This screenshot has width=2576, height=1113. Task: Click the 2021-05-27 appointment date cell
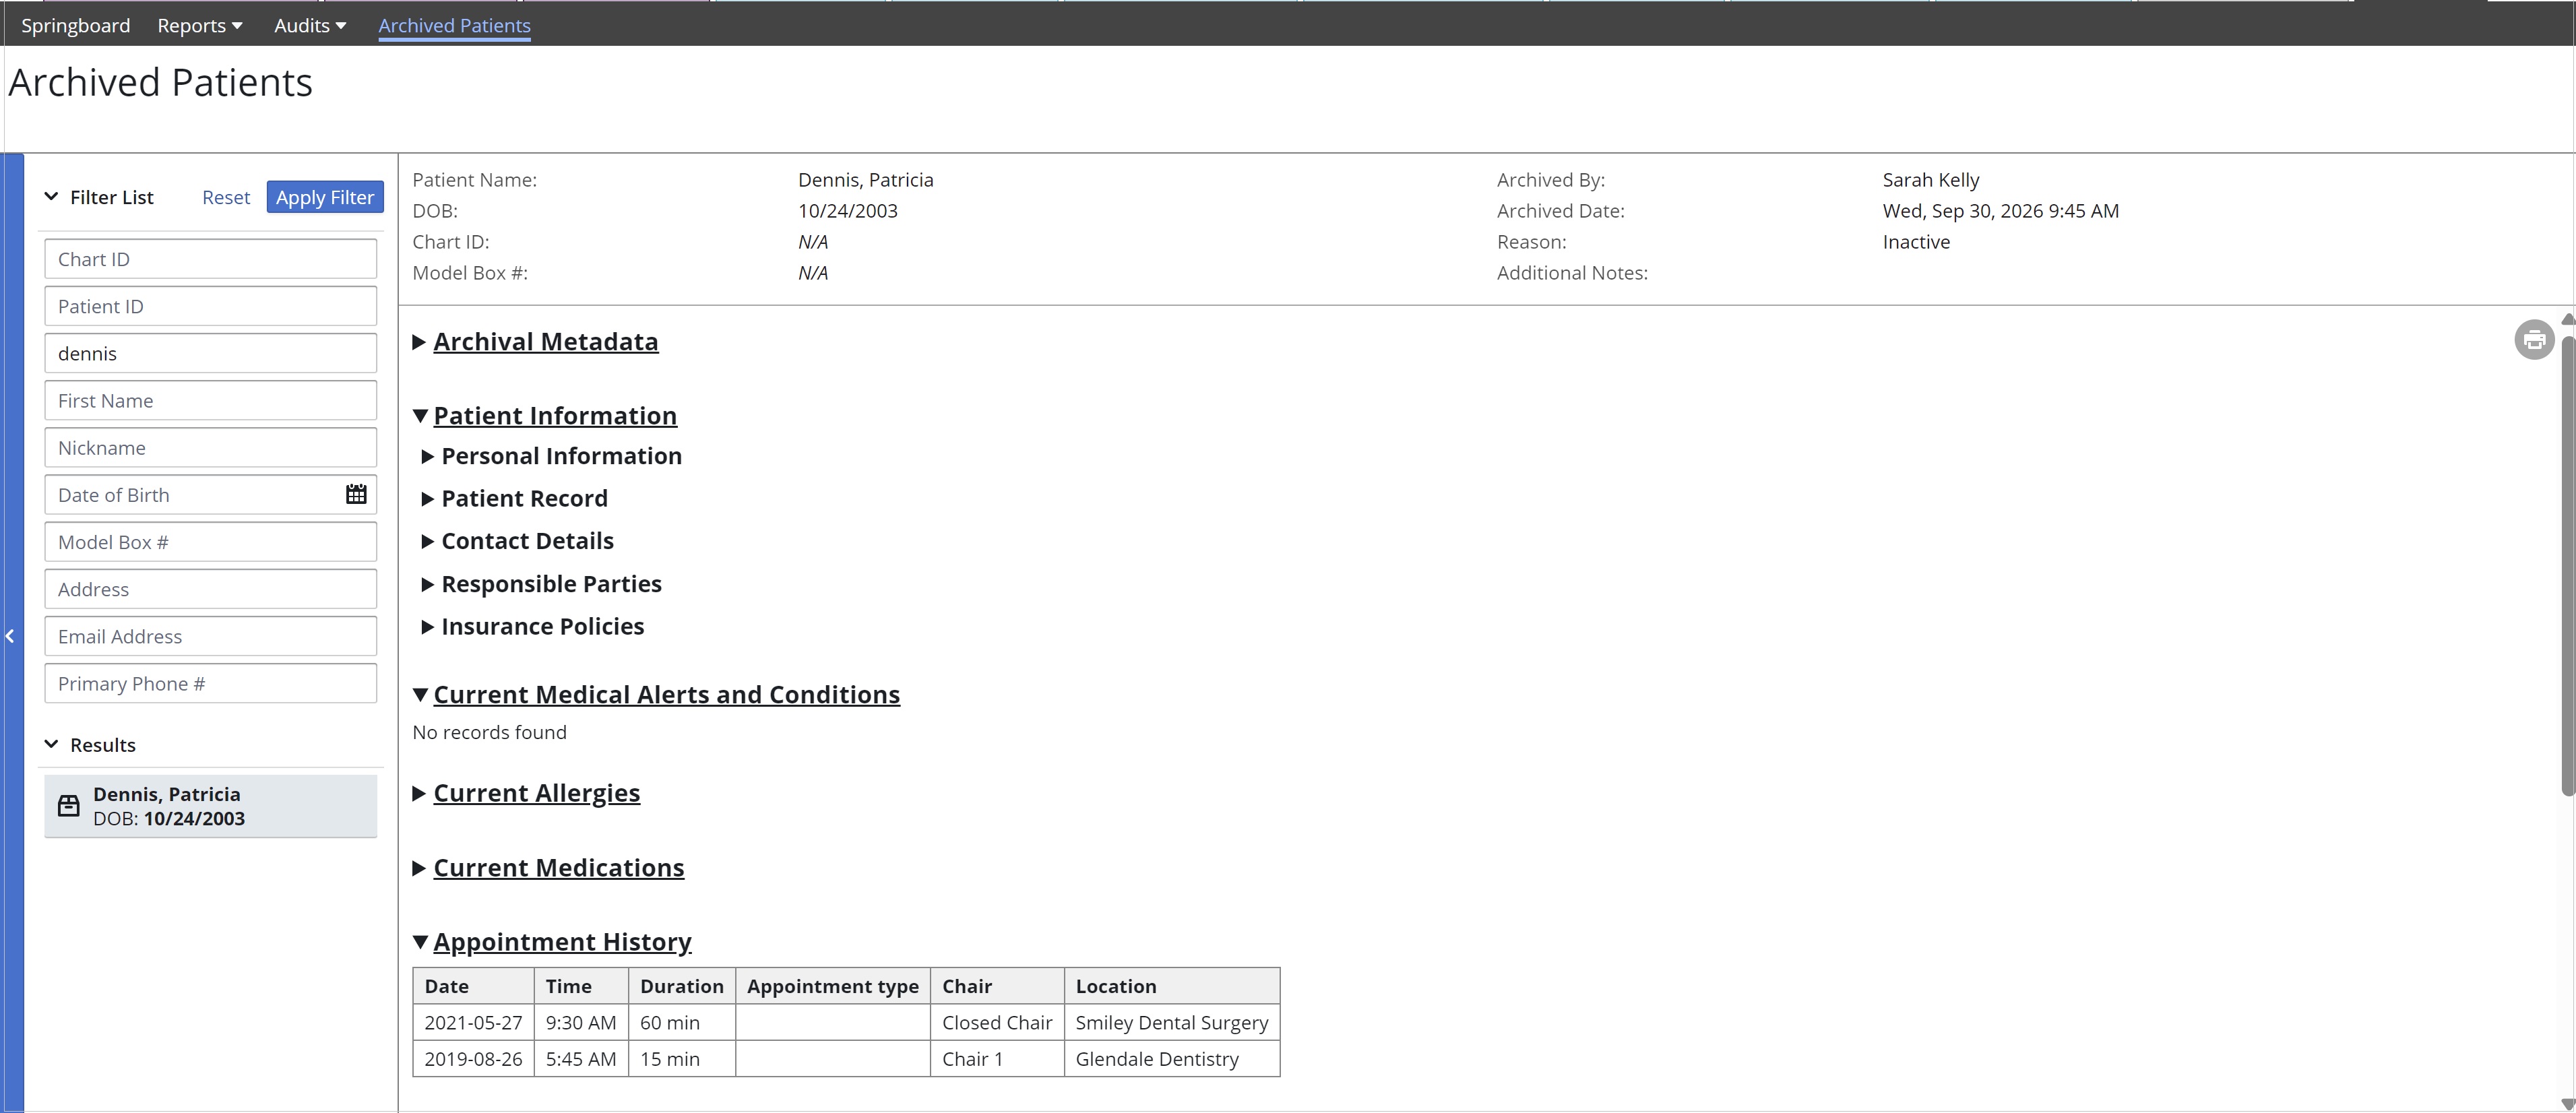pos(474,1022)
